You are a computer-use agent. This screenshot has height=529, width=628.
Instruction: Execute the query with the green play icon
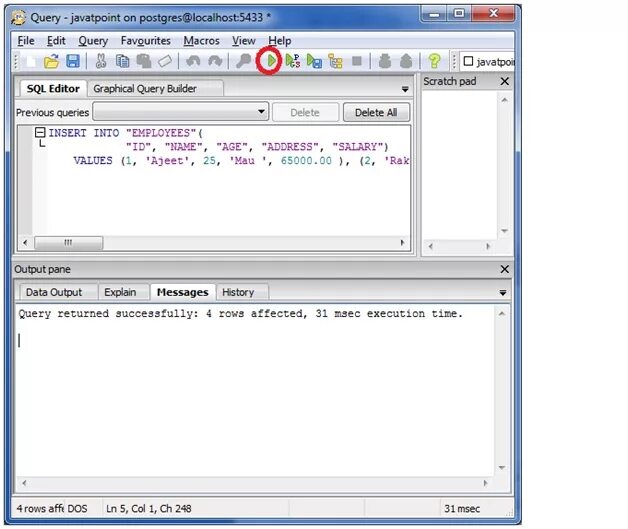[271, 61]
